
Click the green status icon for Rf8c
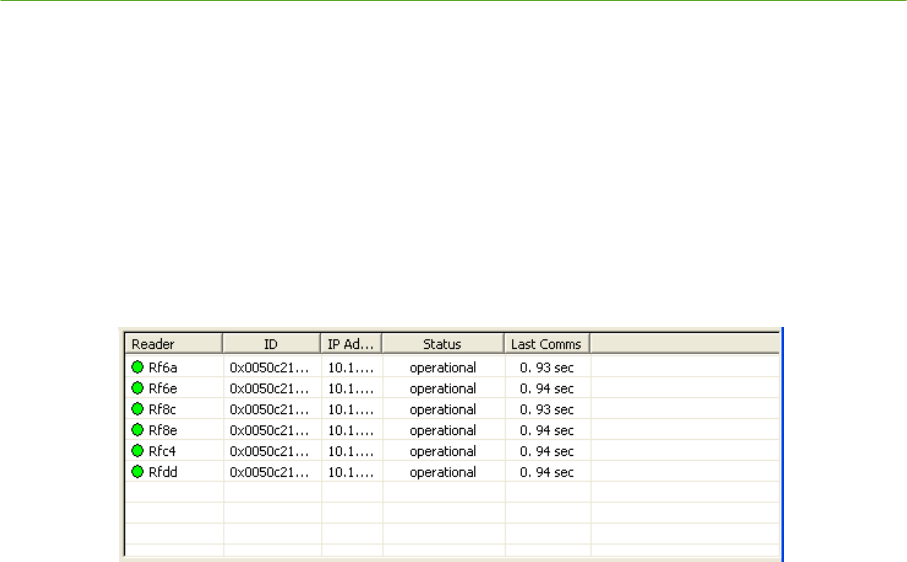tap(137, 409)
